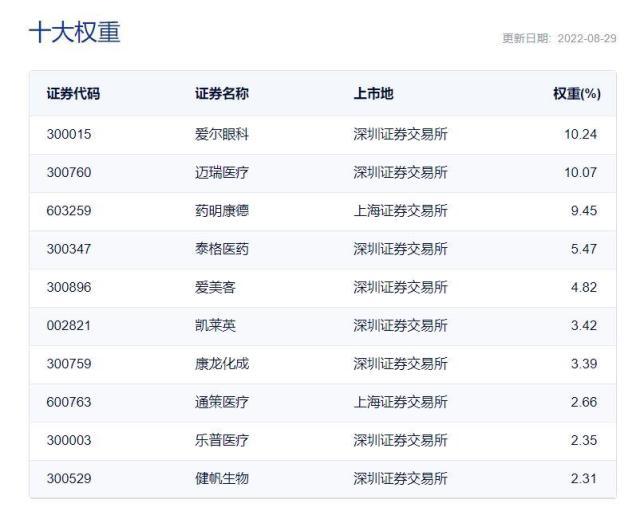Click the 上市地 column header
This screenshot has width=640, height=523.
[x=373, y=94]
